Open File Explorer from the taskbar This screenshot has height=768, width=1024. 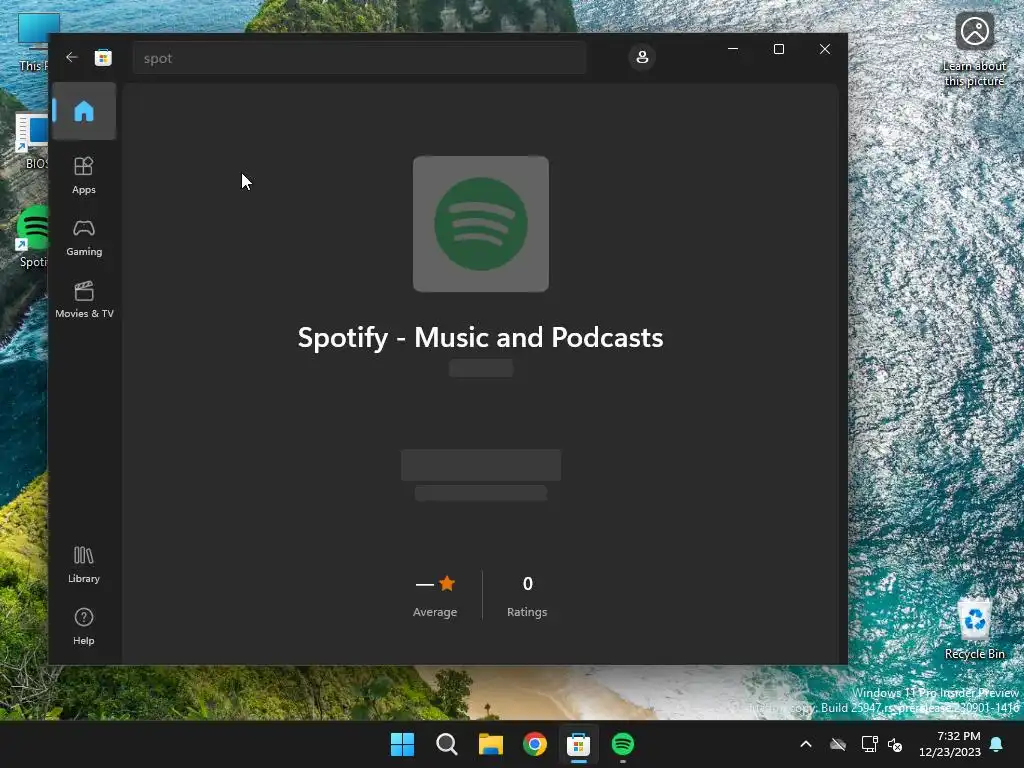pyautogui.click(x=490, y=744)
